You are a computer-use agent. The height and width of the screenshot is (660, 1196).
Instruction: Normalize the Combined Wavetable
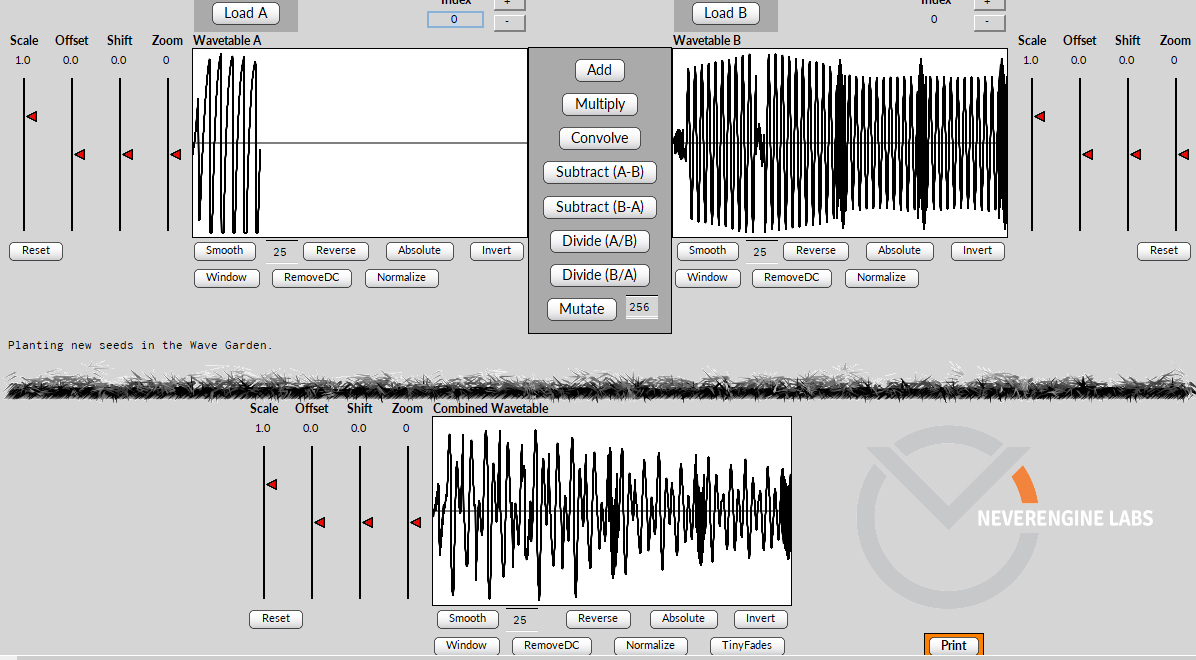(x=650, y=646)
